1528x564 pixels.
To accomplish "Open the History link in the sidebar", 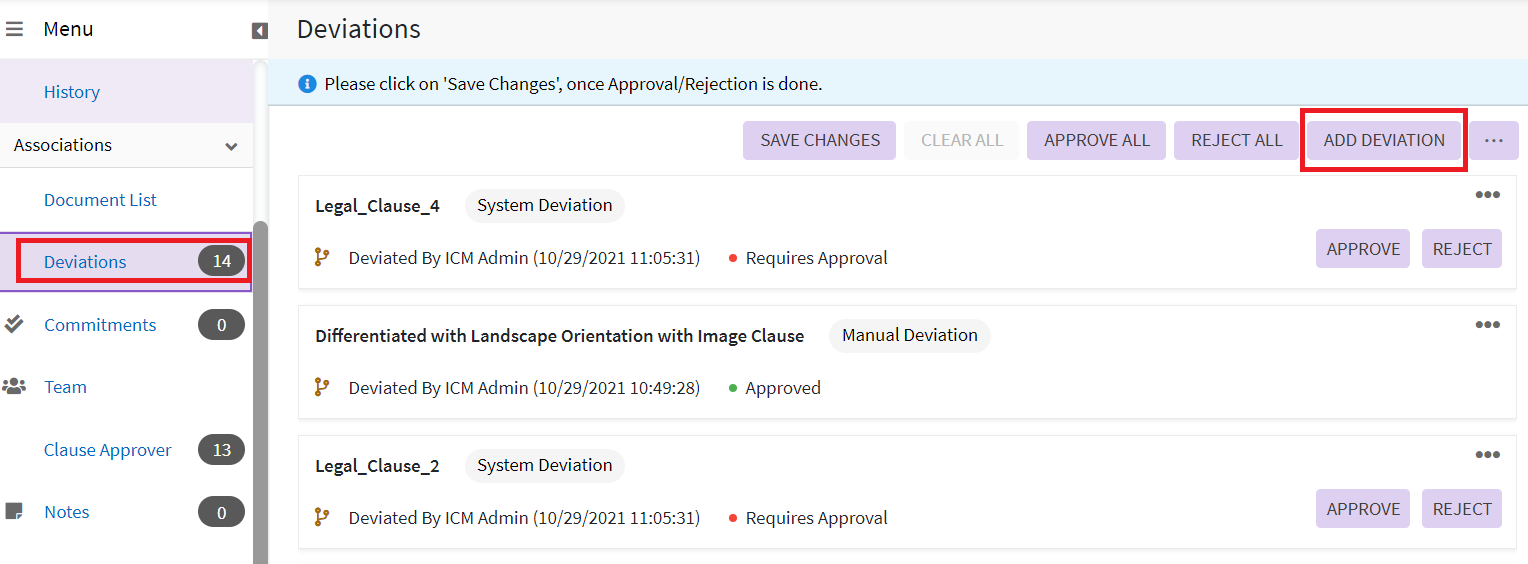I will (x=71, y=92).
